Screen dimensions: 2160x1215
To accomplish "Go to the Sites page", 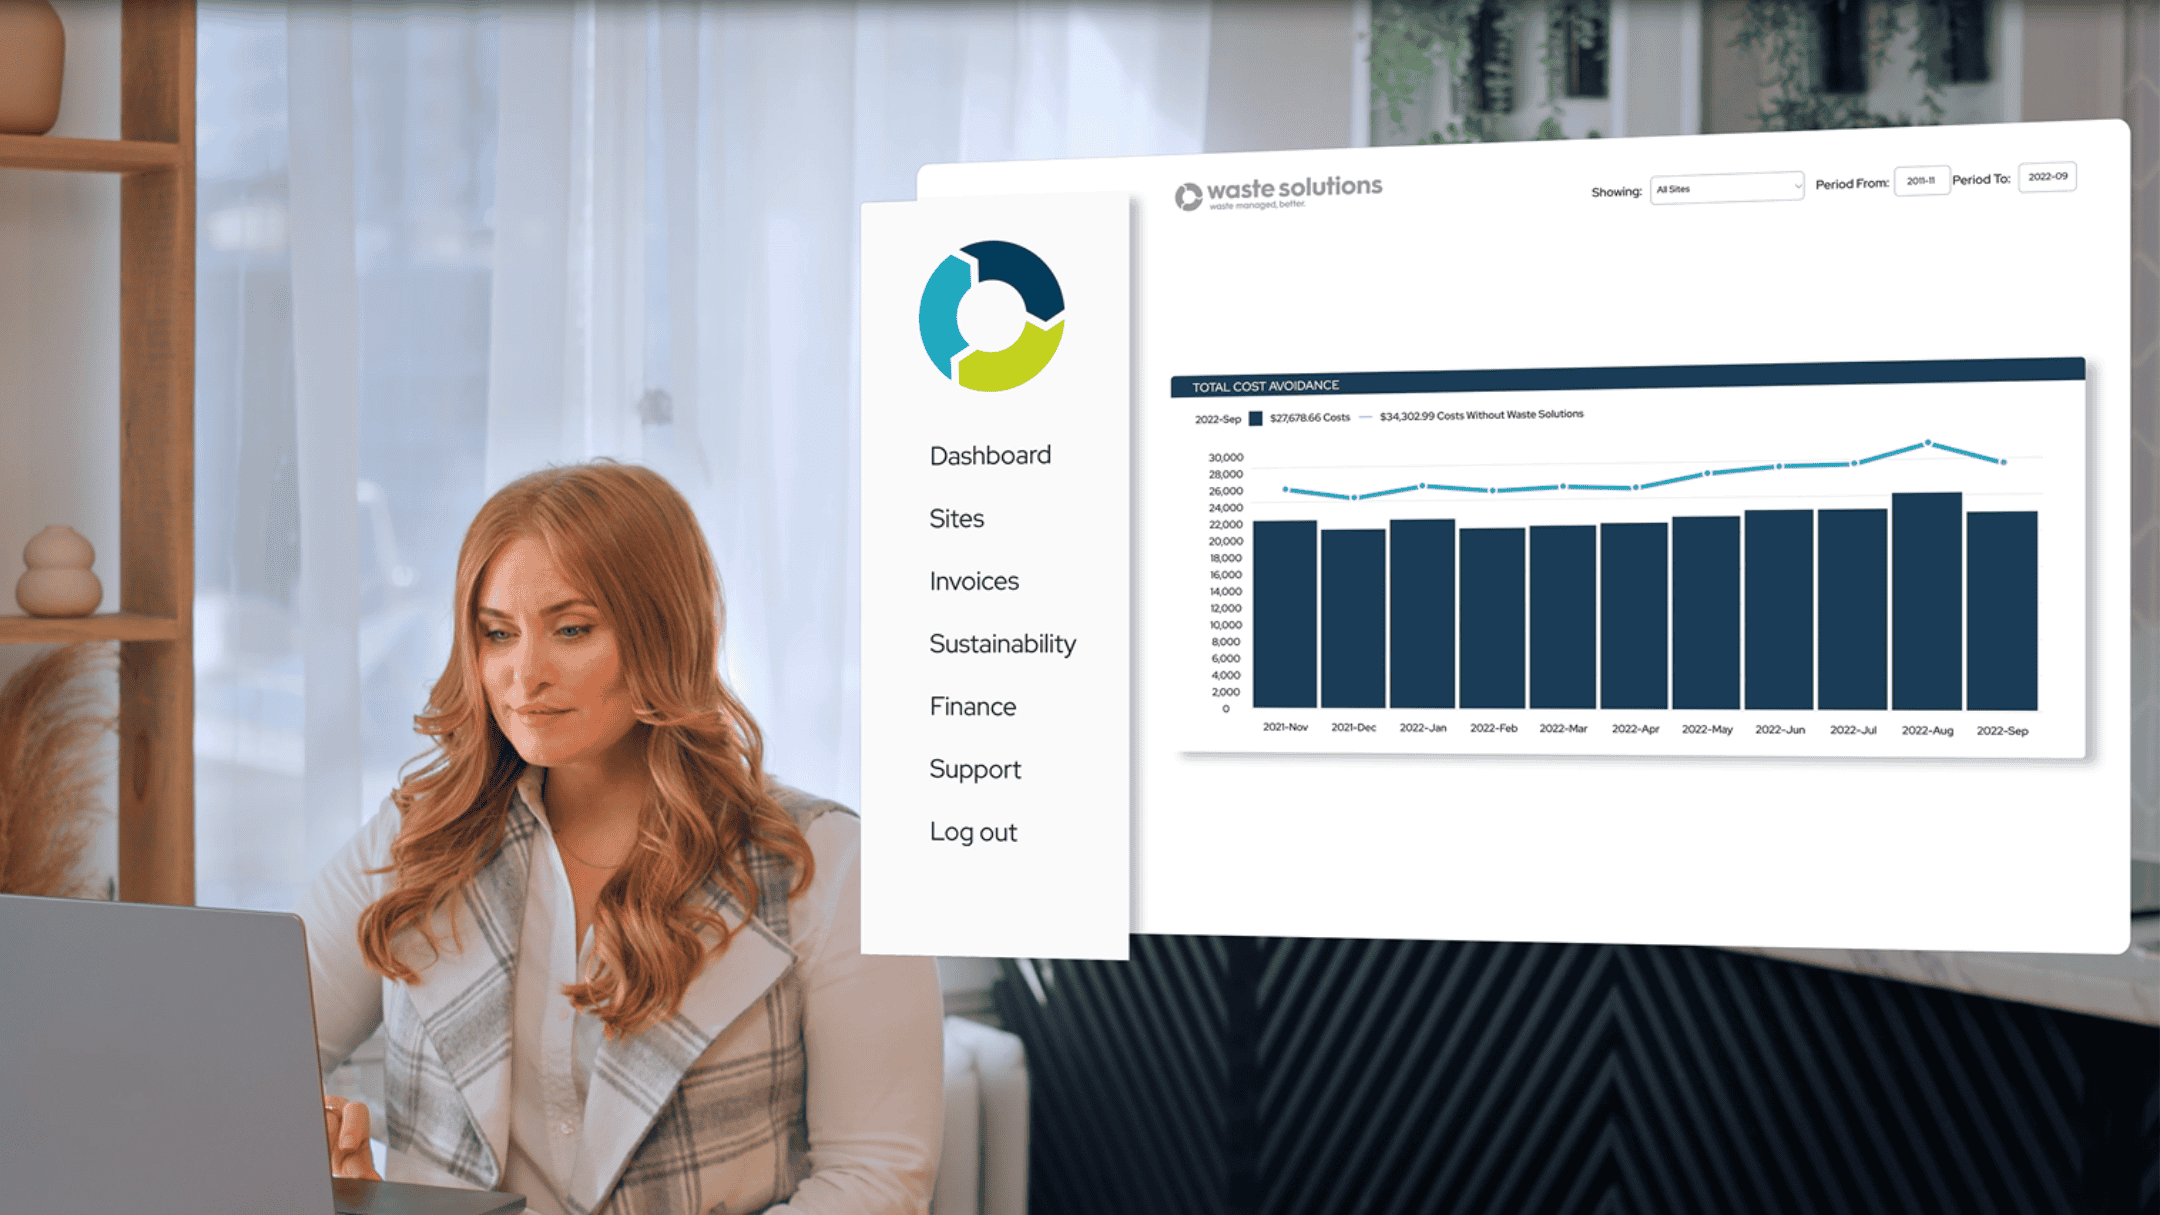I will [x=956, y=518].
